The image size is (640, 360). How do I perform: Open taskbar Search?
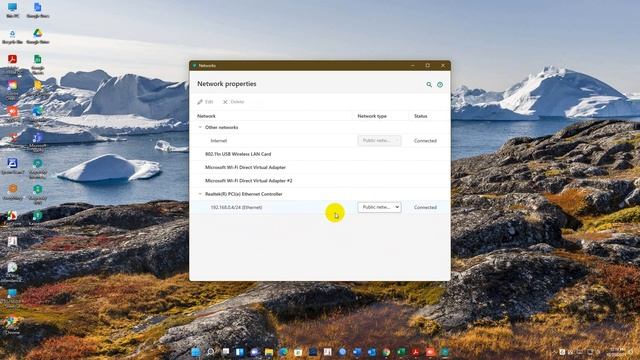coord(211,352)
